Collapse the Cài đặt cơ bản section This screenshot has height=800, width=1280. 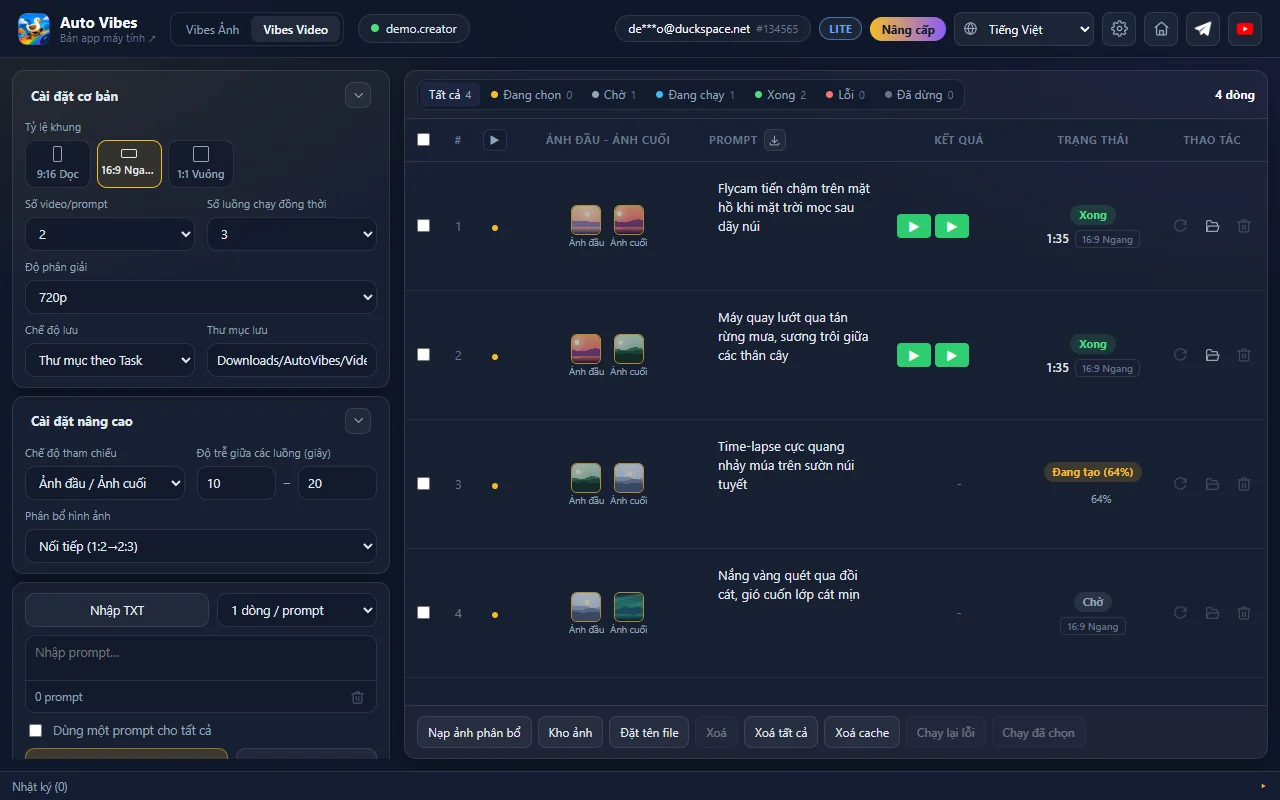click(x=358, y=95)
